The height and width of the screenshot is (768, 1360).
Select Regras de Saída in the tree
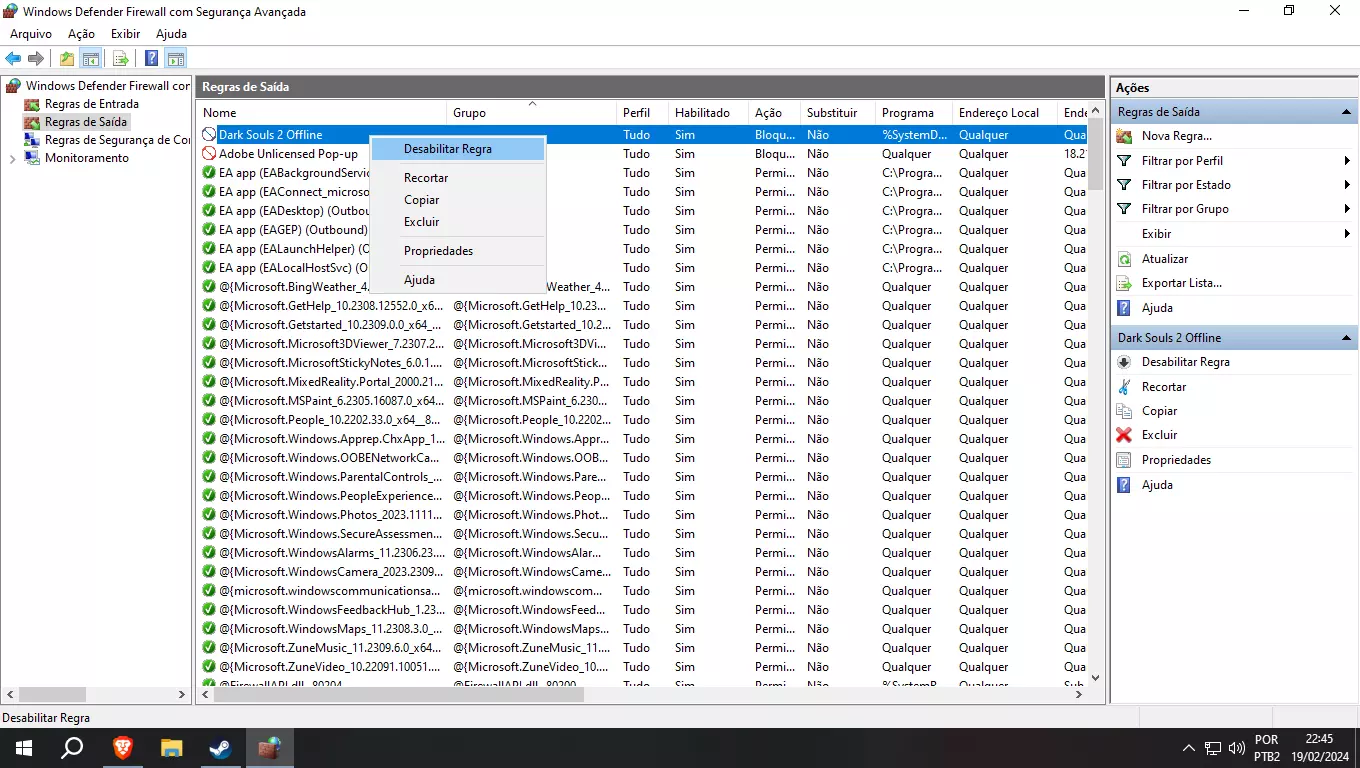[x=86, y=122]
